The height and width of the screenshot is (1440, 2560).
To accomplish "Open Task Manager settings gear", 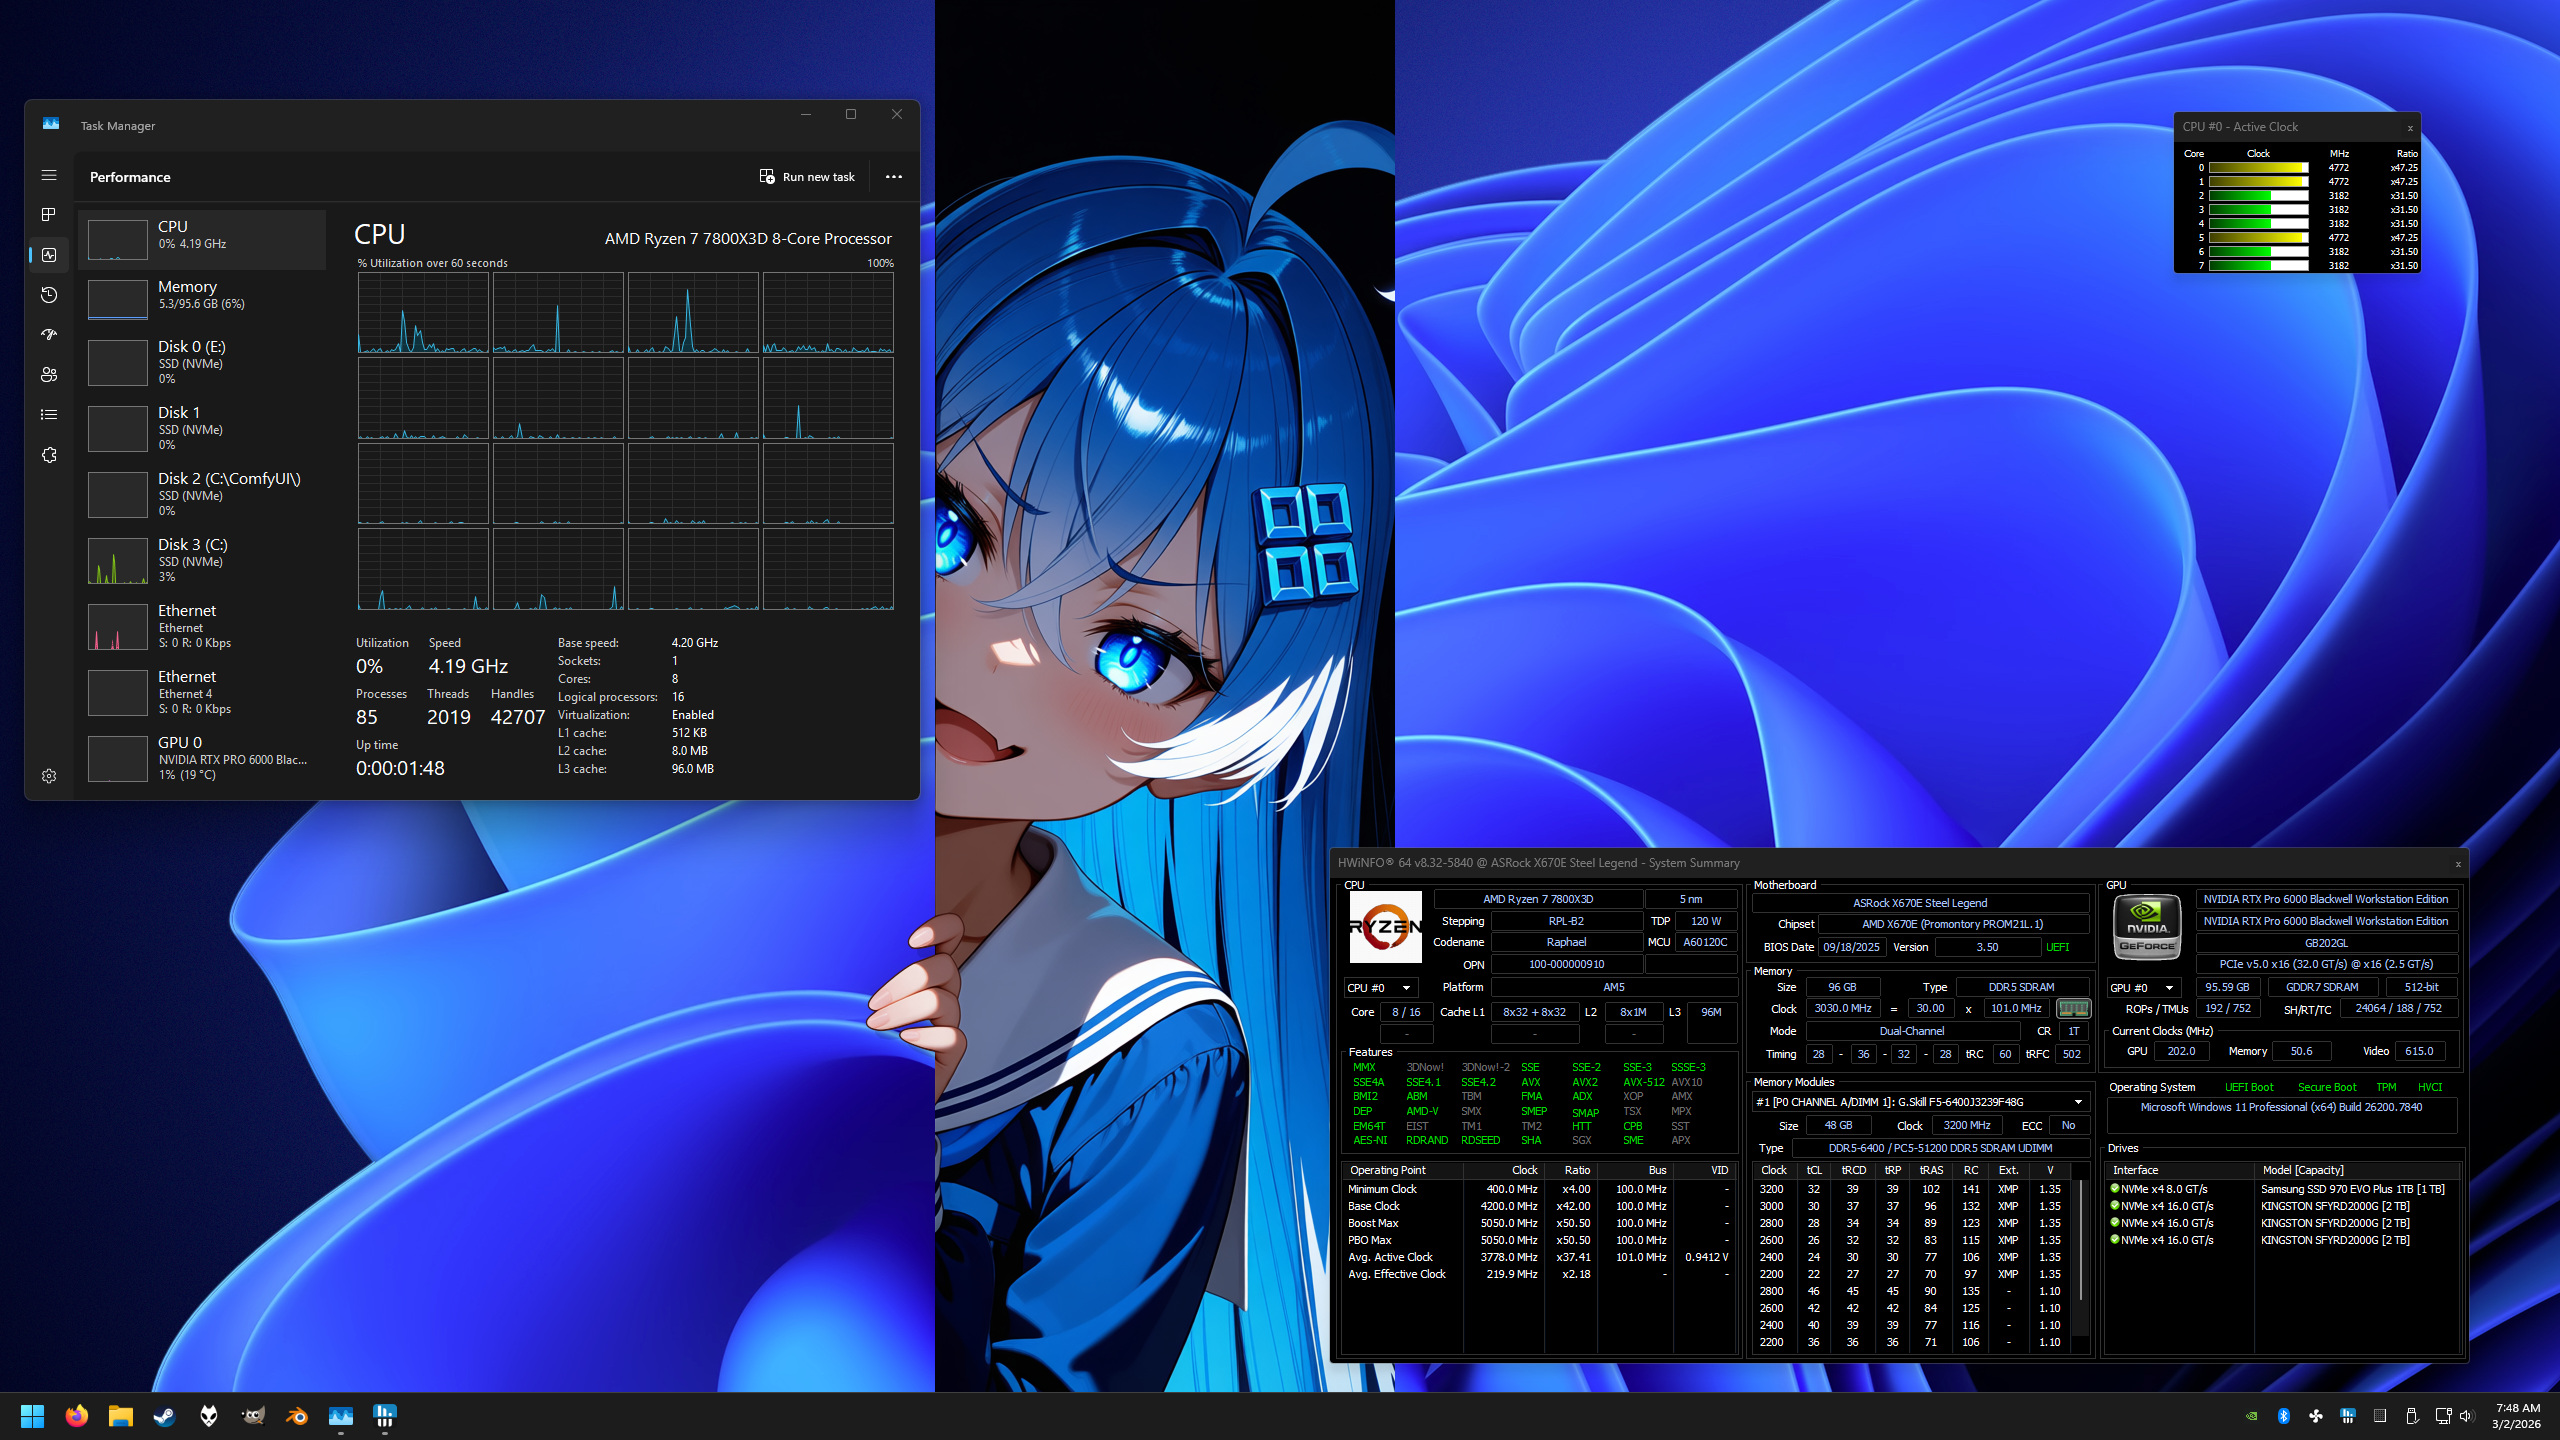I will (49, 776).
